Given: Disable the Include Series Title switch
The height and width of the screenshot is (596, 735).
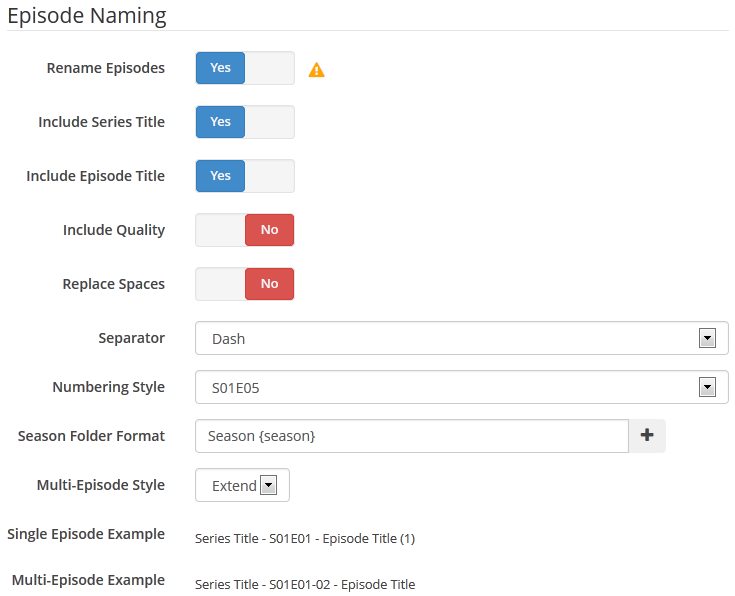Looking at the screenshot, I should pyautogui.click(x=245, y=122).
